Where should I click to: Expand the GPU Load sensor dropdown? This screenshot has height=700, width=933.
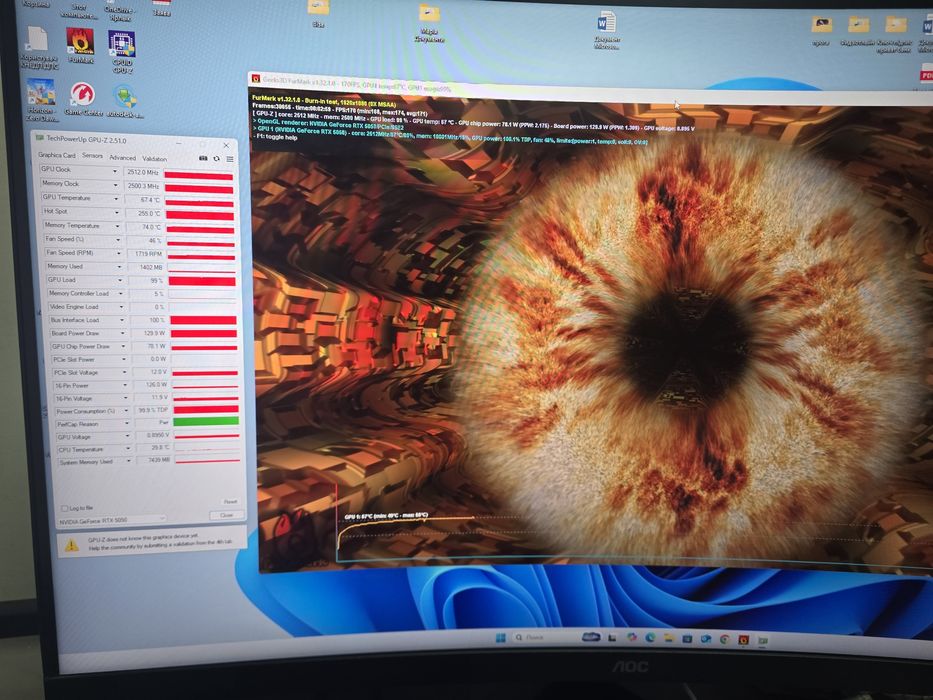[x=120, y=280]
